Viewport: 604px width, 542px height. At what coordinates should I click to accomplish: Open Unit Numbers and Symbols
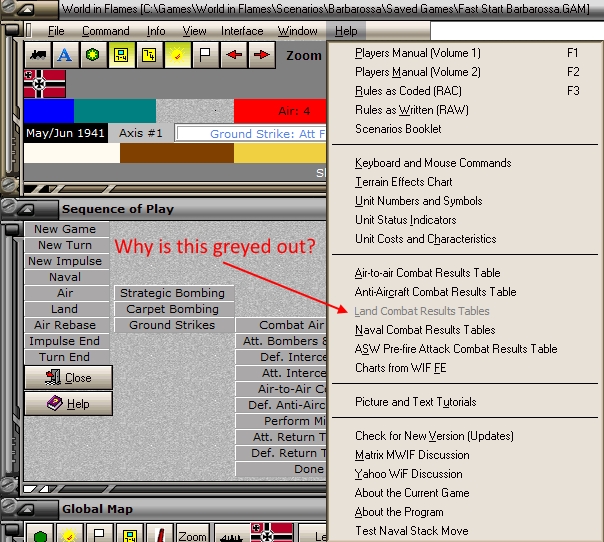(465, 201)
